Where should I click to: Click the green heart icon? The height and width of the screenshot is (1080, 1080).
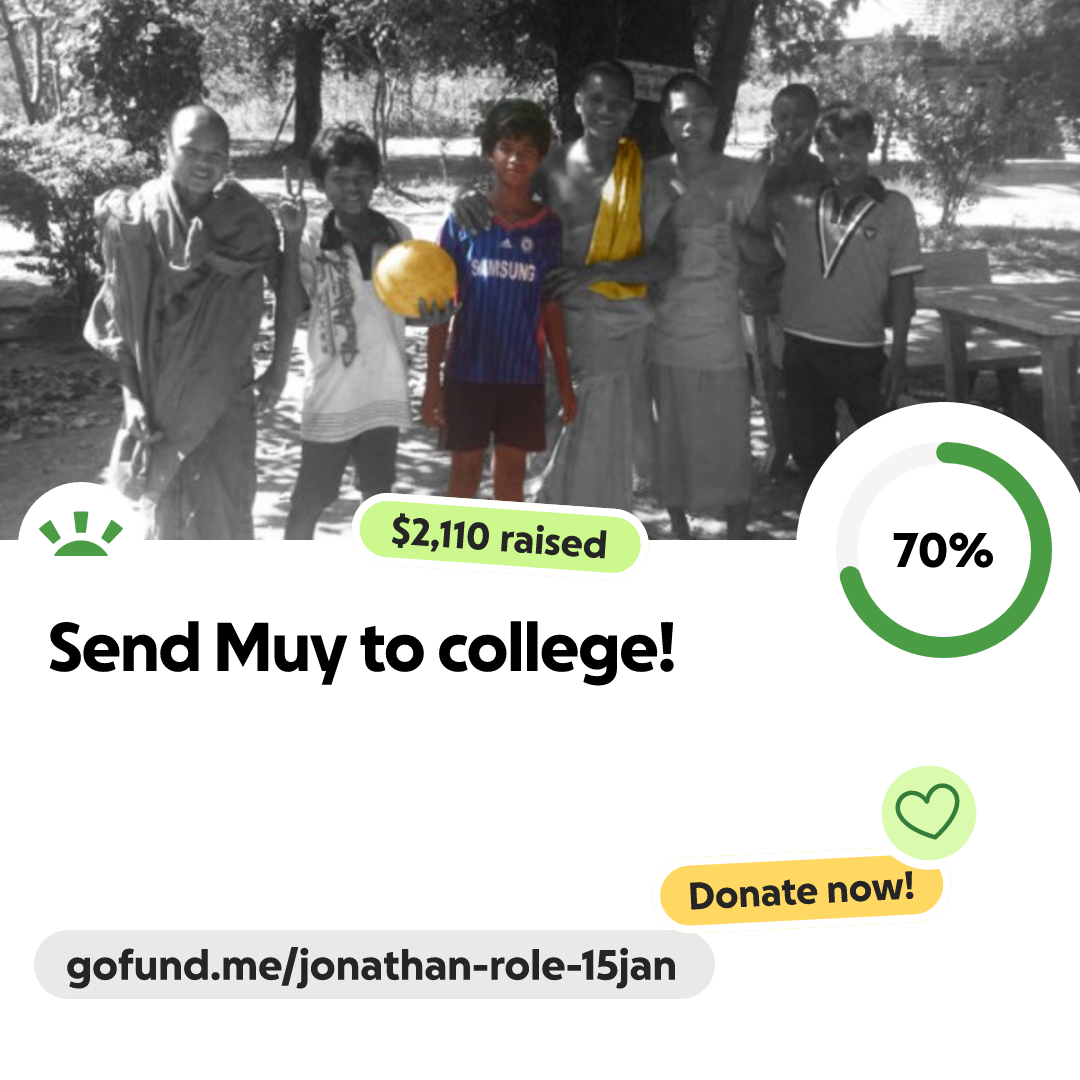coord(928,811)
